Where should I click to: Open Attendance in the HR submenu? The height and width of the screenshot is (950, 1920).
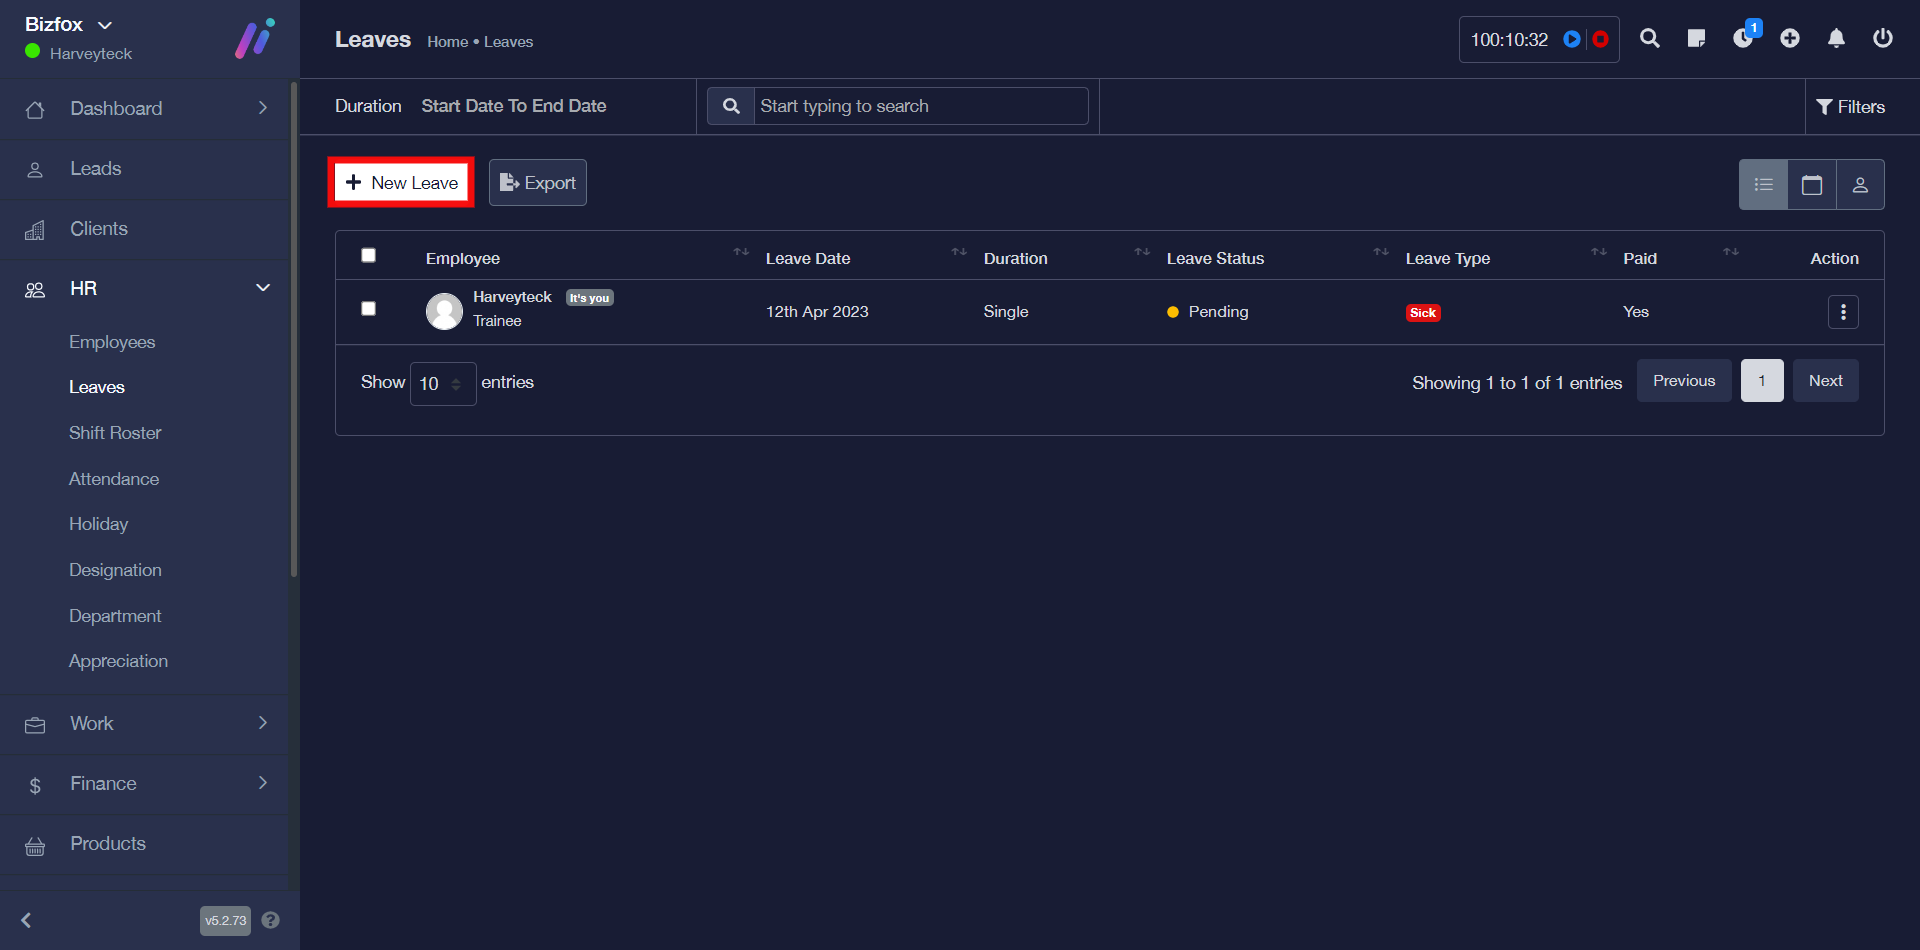tap(114, 479)
